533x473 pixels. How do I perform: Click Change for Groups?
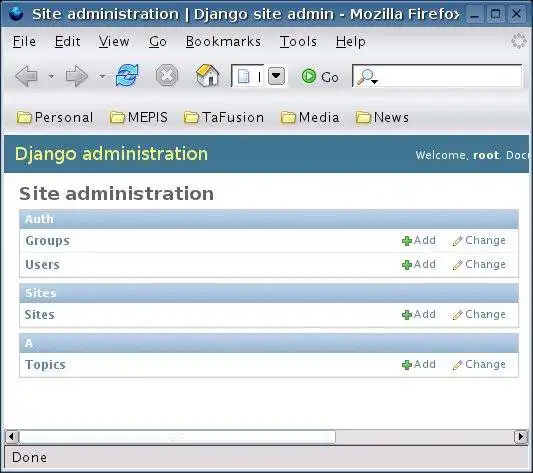(x=479, y=240)
